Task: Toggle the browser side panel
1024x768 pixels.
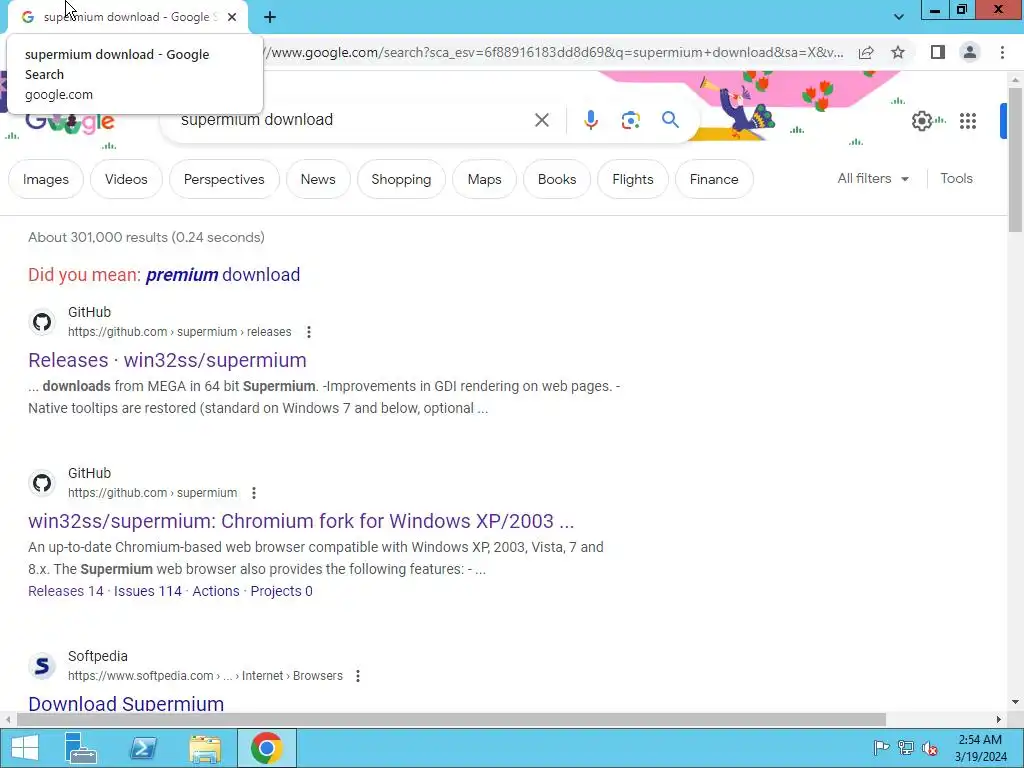Action: click(938, 52)
